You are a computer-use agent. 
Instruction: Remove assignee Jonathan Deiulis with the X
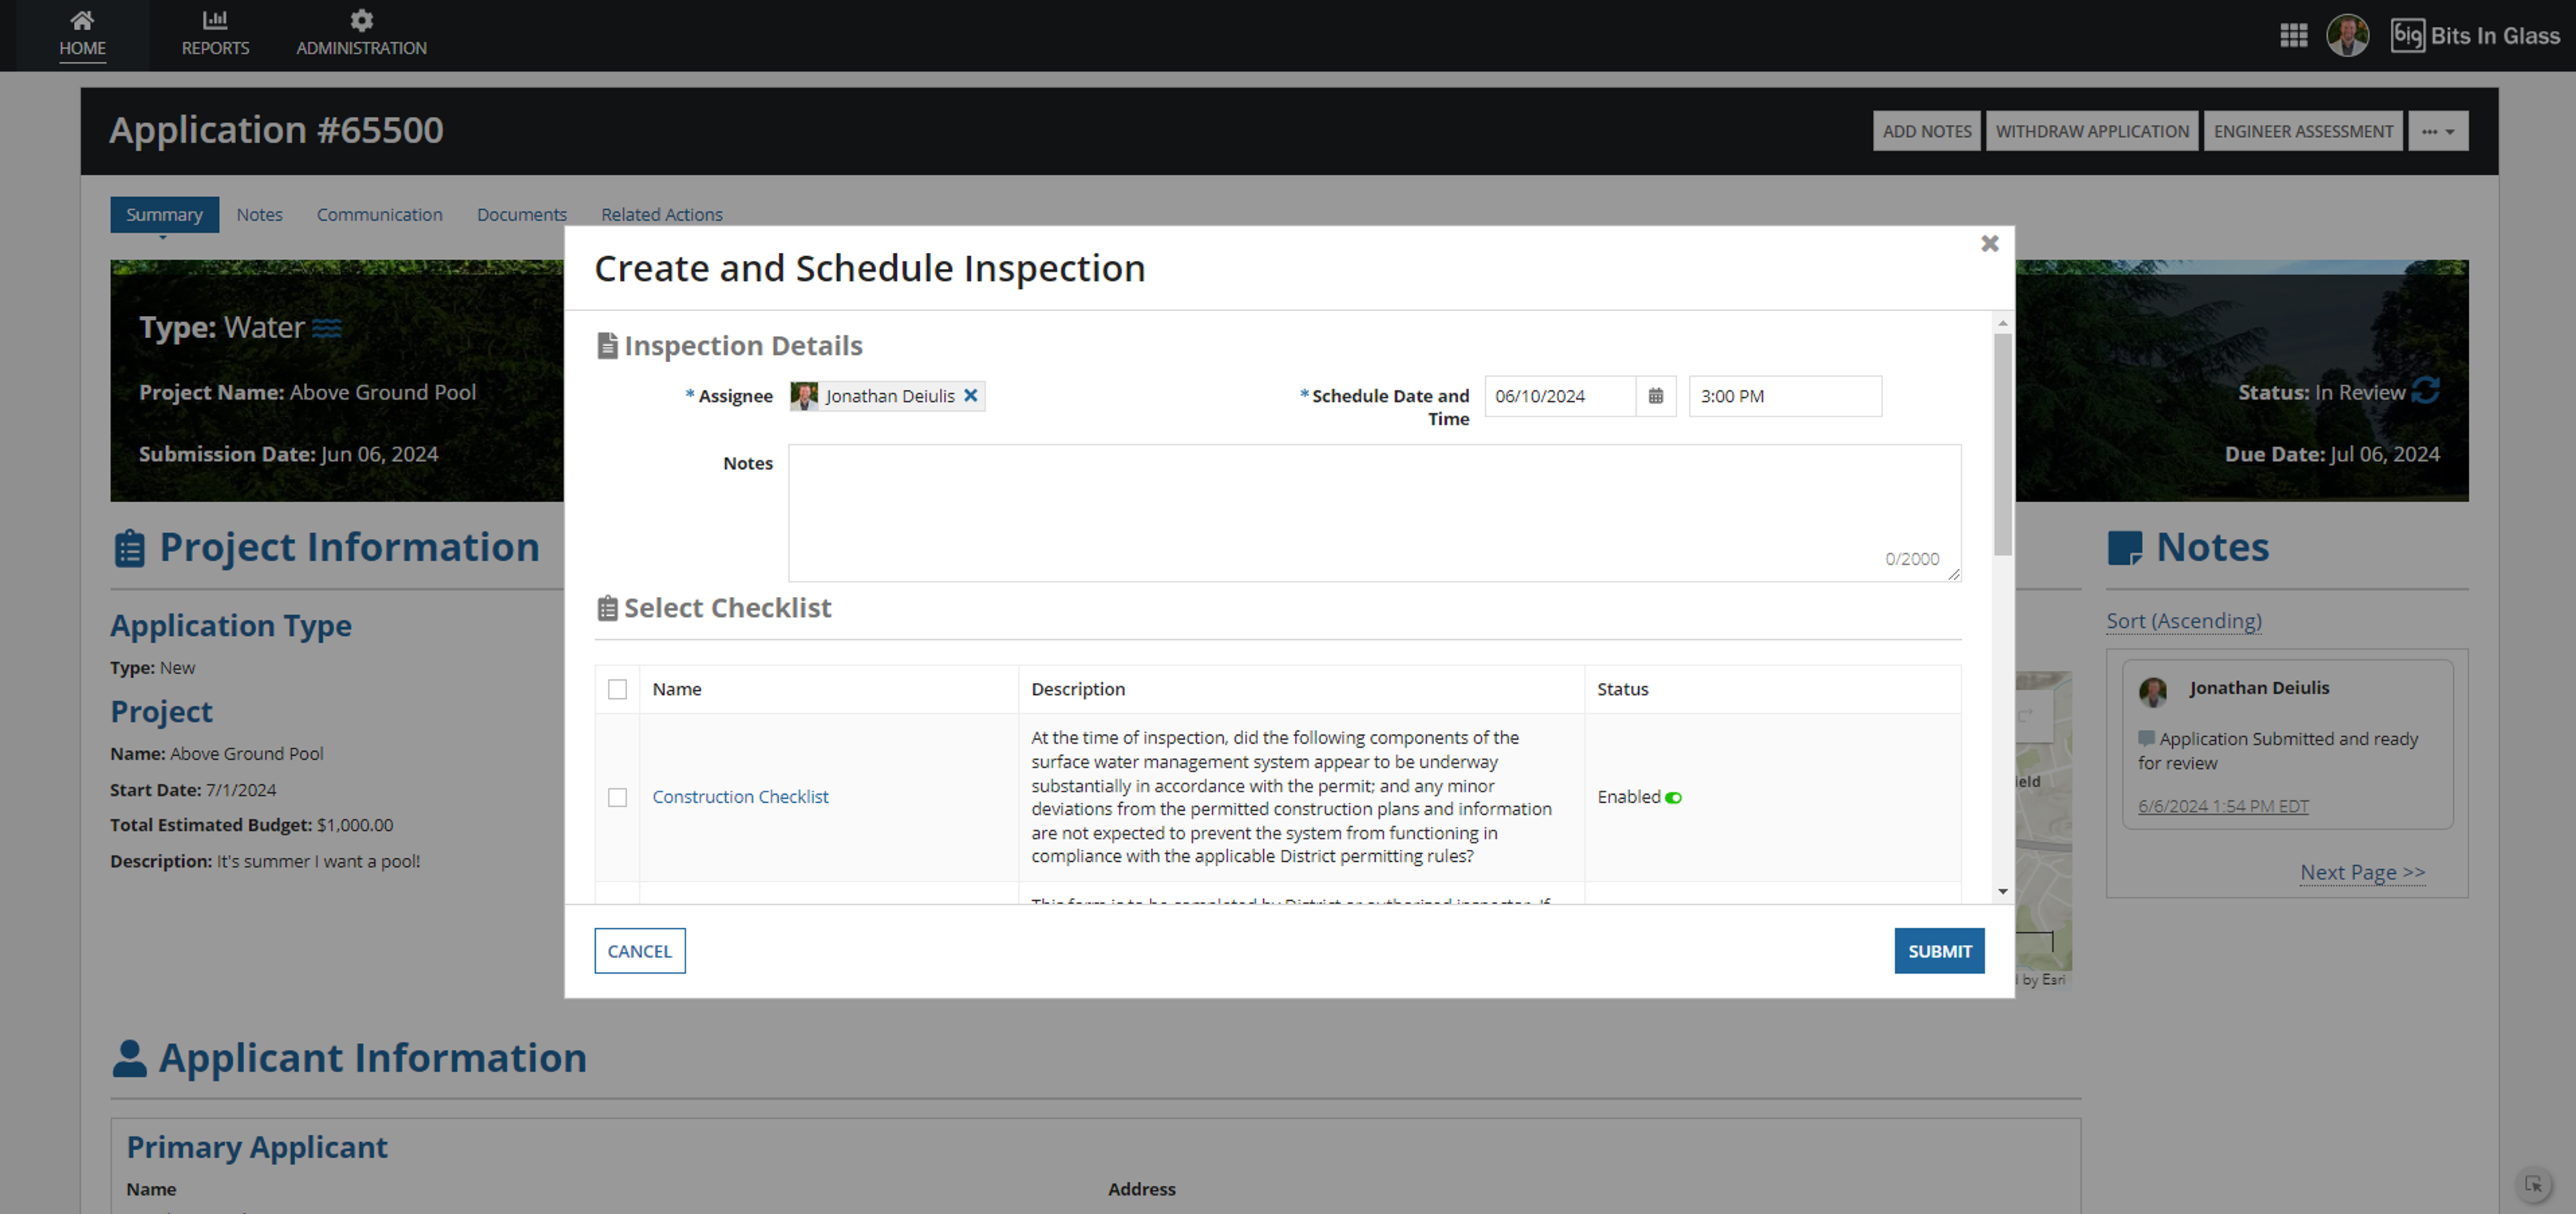click(x=970, y=396)
